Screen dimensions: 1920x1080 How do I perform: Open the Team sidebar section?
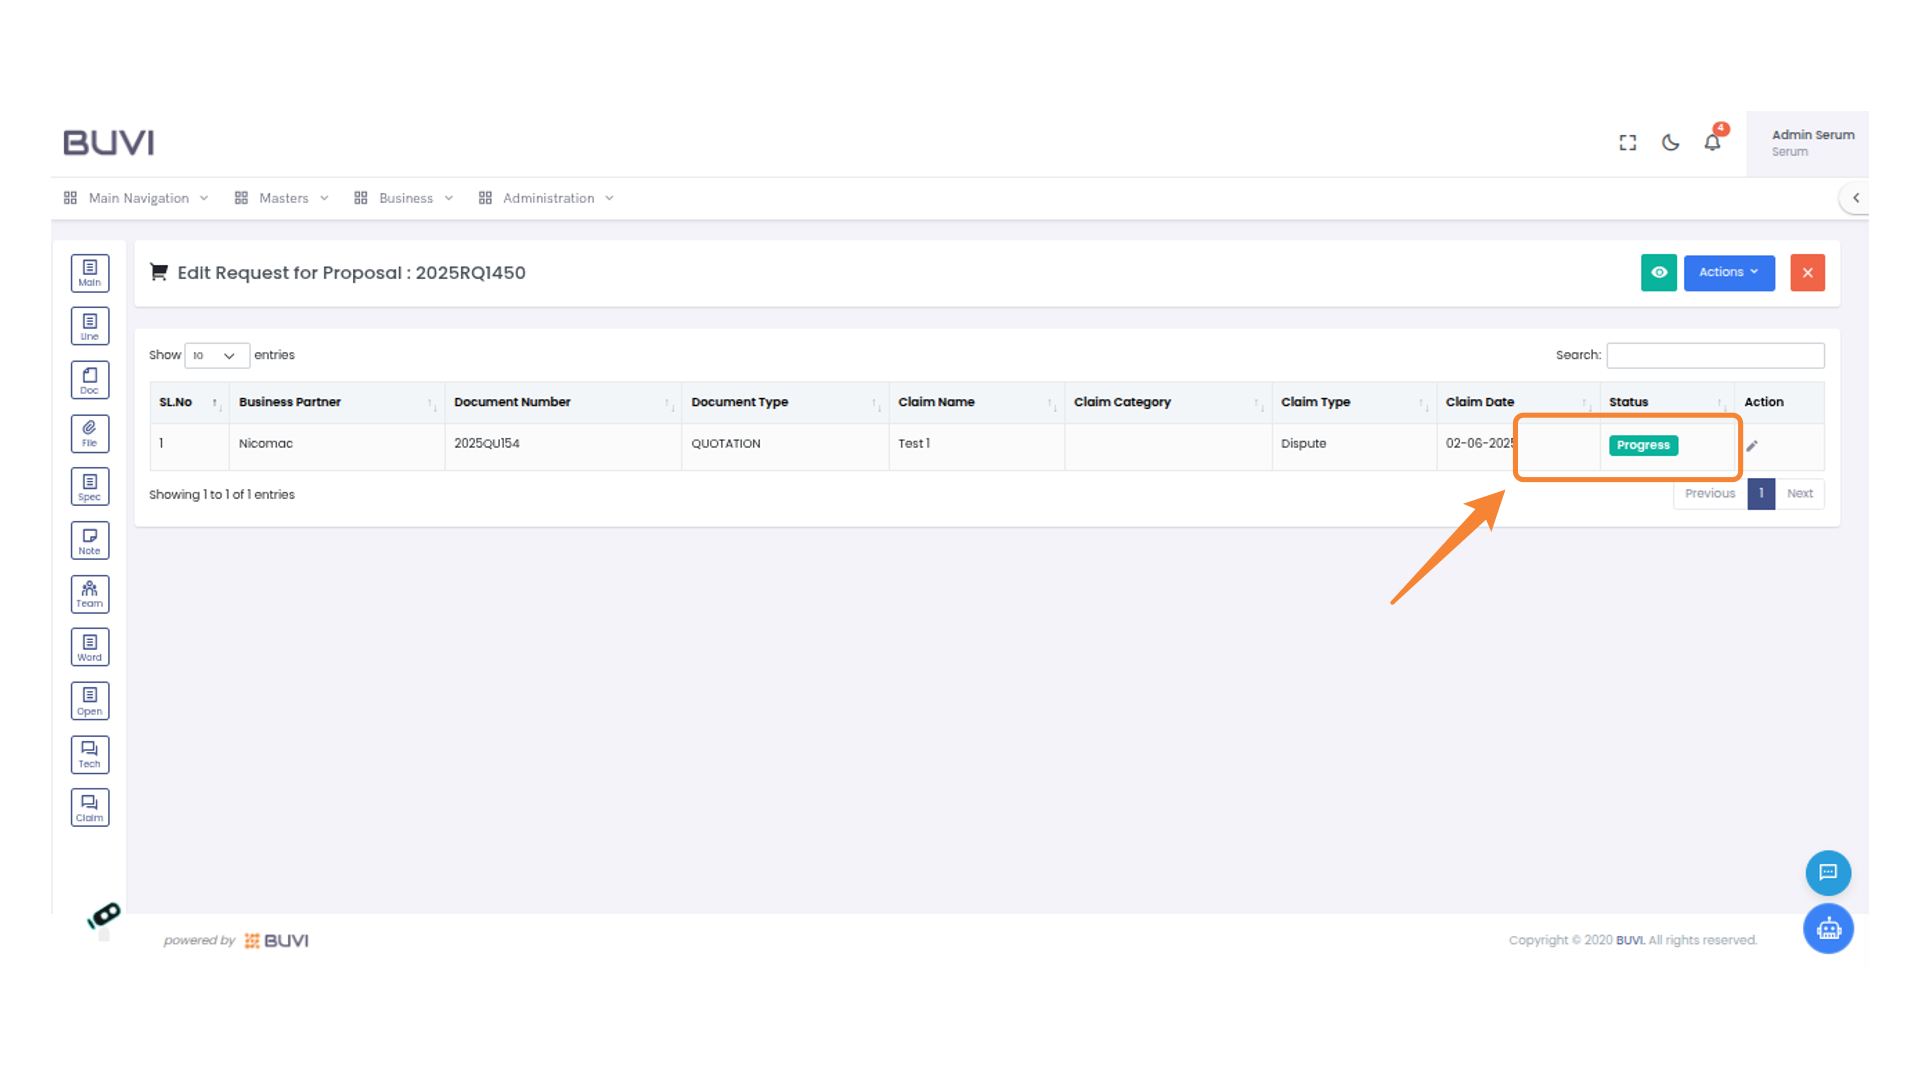pyautogui.click(x=90, y=594)
